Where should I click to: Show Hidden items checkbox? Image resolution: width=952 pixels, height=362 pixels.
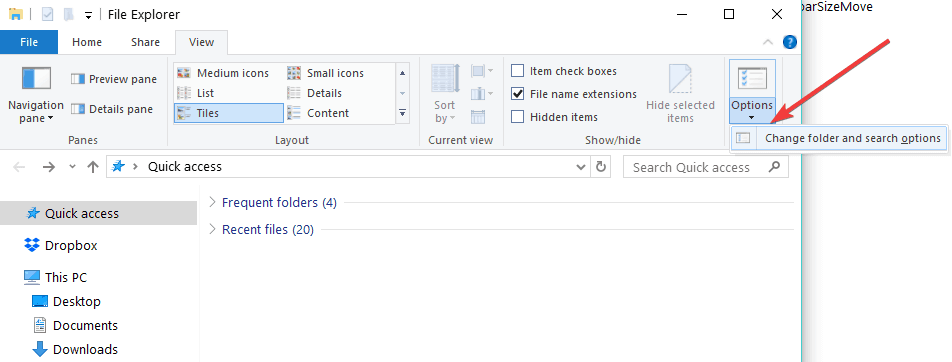[x=554, y=117]
